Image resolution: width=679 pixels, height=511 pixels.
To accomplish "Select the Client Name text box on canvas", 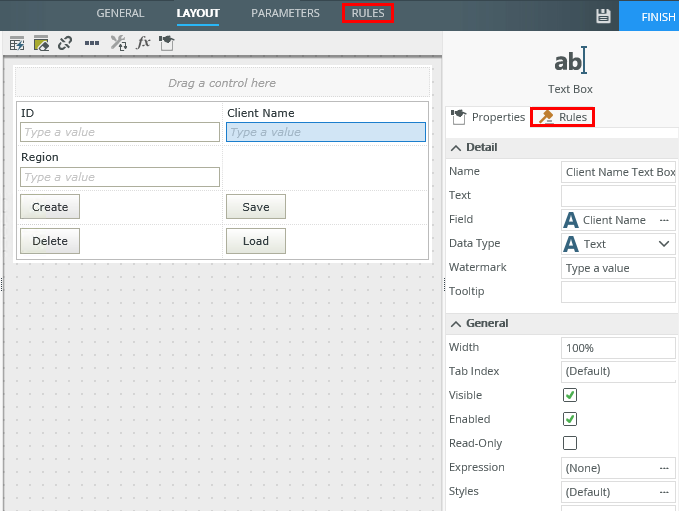I will point(326,132).
